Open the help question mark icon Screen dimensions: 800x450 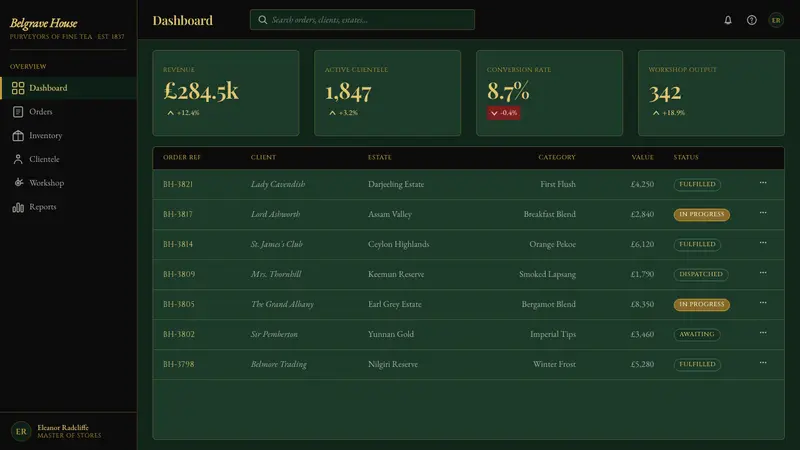coord(752,20)
